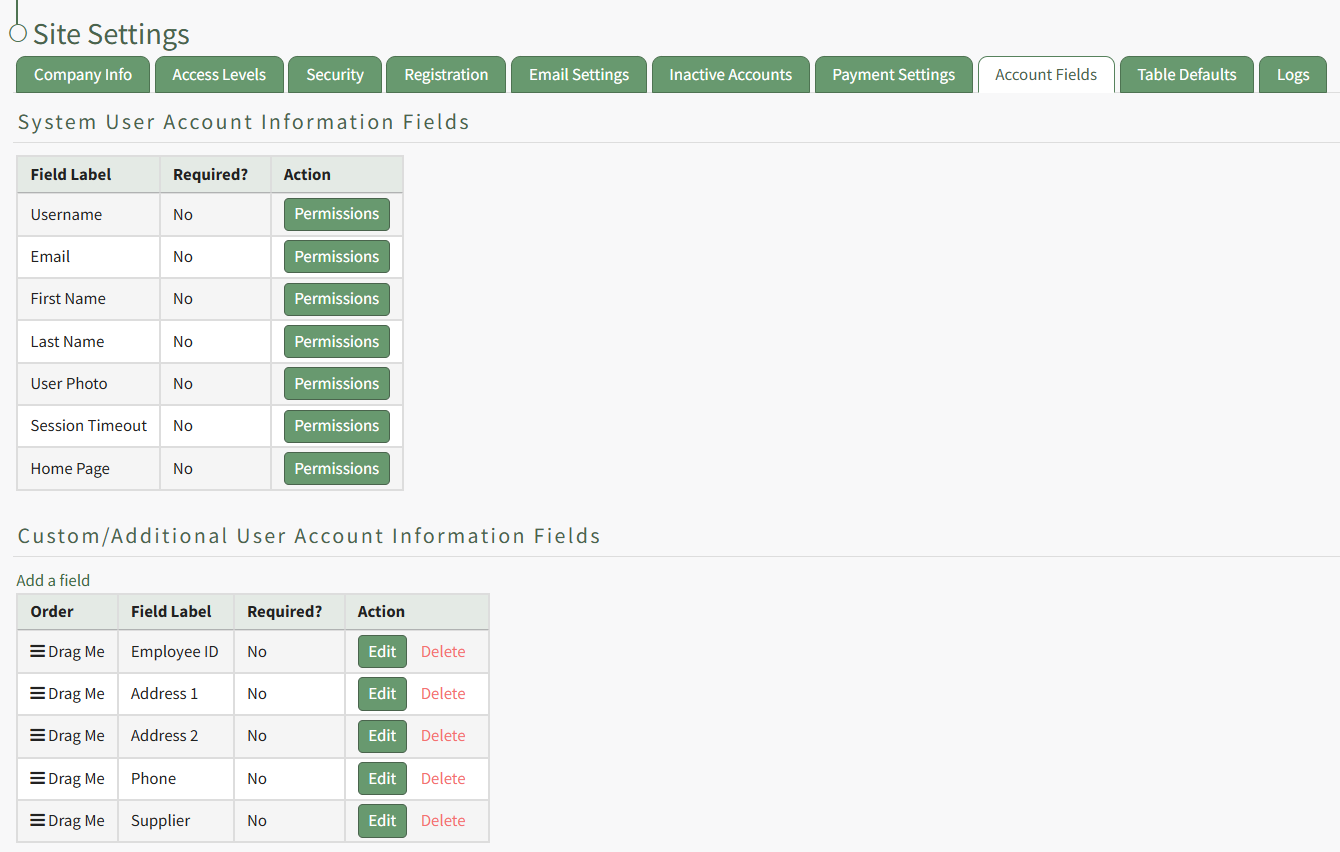Go to the Payment Settings tab
Image resolution: width=1340 pixels, height=852 pixels.
893,75
